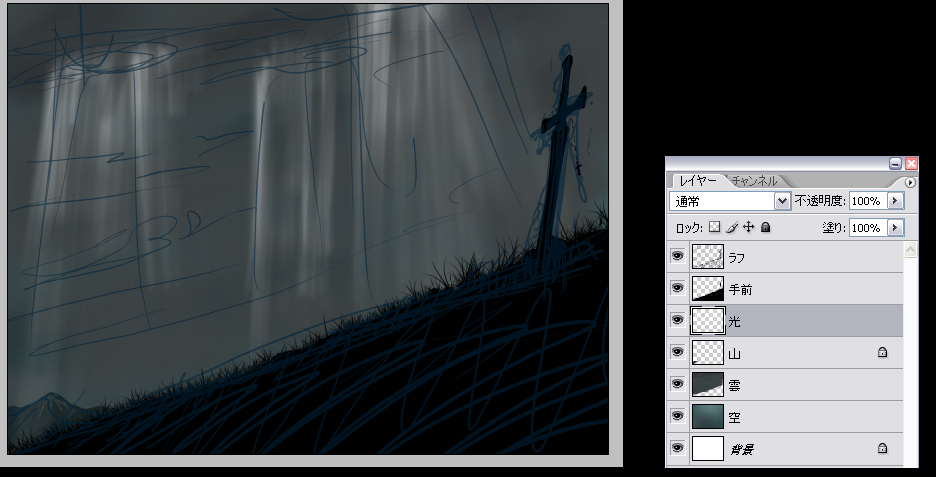Switch to the レイヤー tab

pos(697,181)
